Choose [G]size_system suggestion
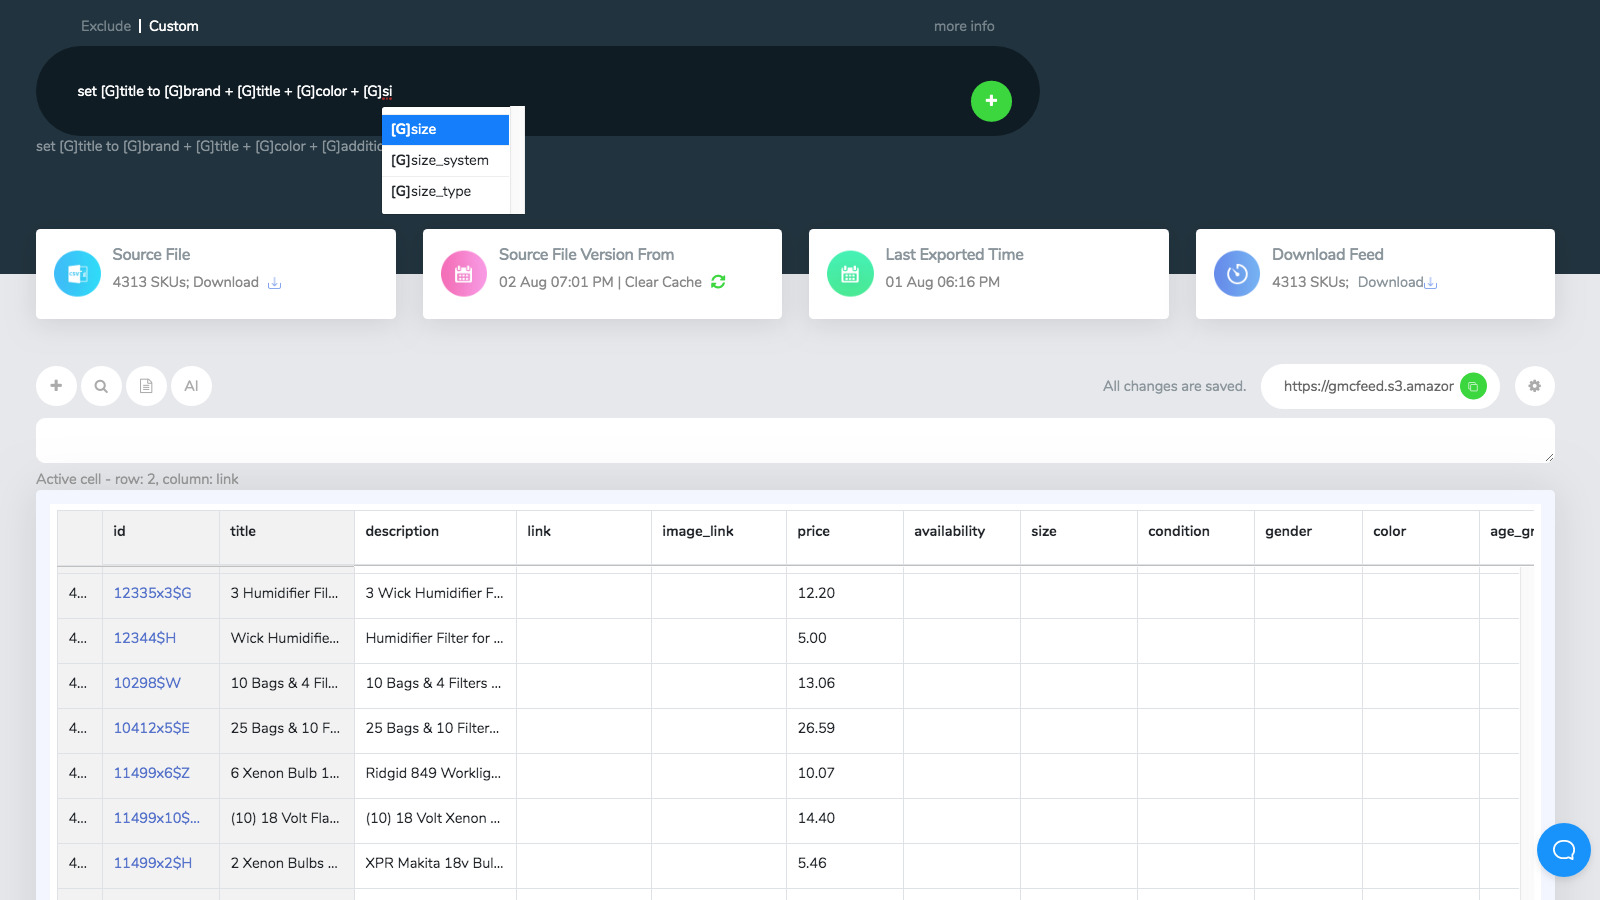This screenshot has width=1600, height=900. [446, 160]
